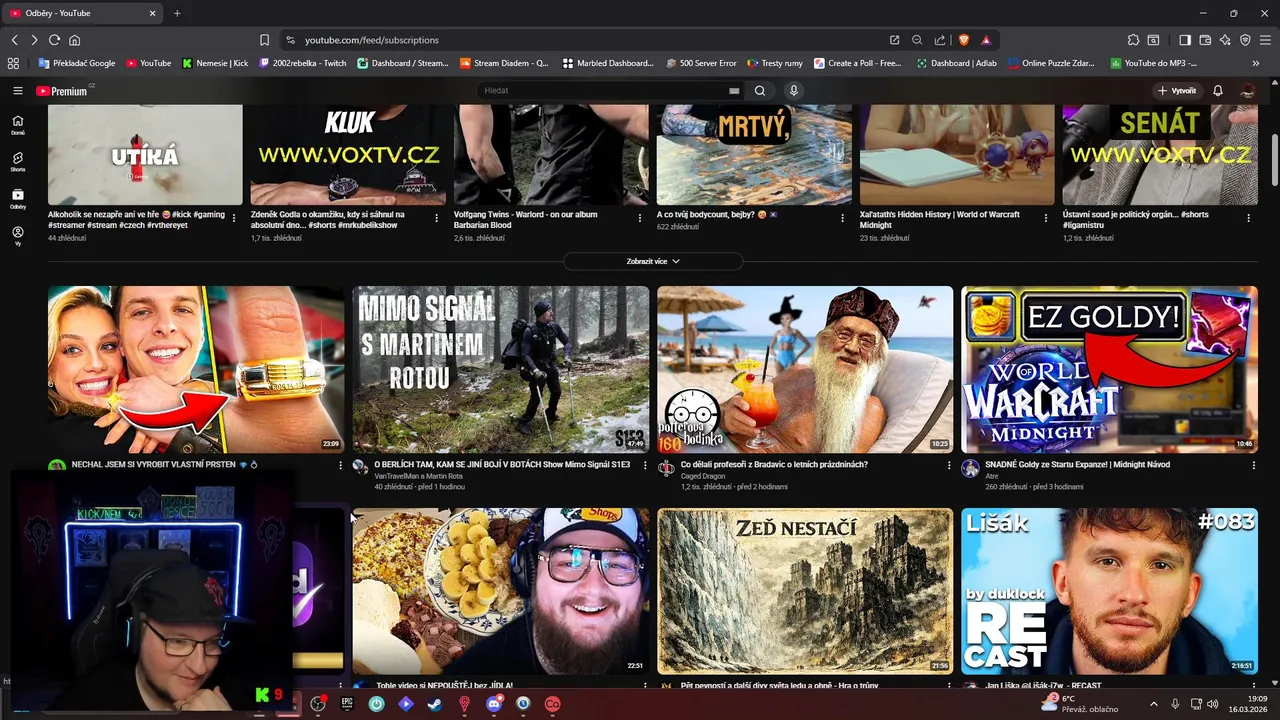The width and height of the screenshot is (1280, 720).
Task: Switch to the 'Odběry - YouTube' browser tab
Action: [84, 13]
